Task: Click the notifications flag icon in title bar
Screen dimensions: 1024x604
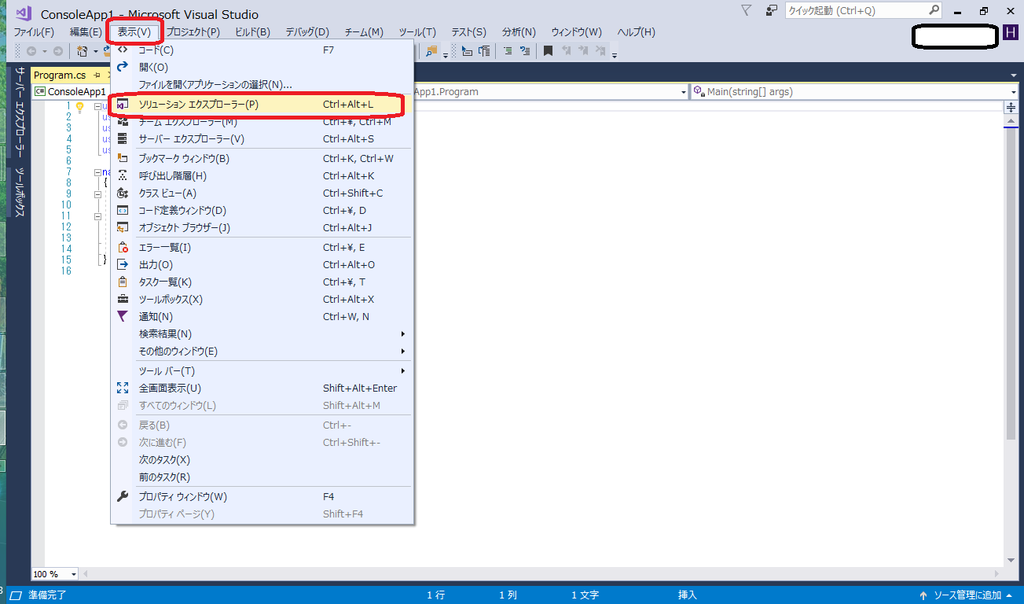Action: pyautogui.click(x=746, y=10)
